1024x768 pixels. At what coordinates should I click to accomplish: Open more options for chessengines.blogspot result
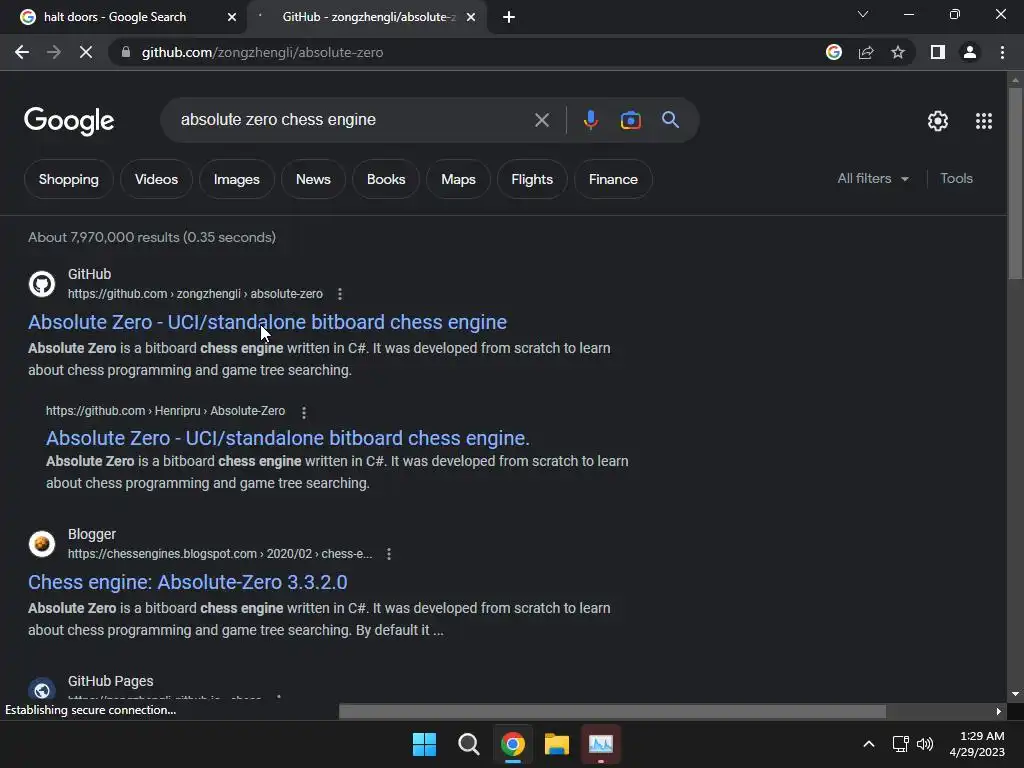[389, 554]
